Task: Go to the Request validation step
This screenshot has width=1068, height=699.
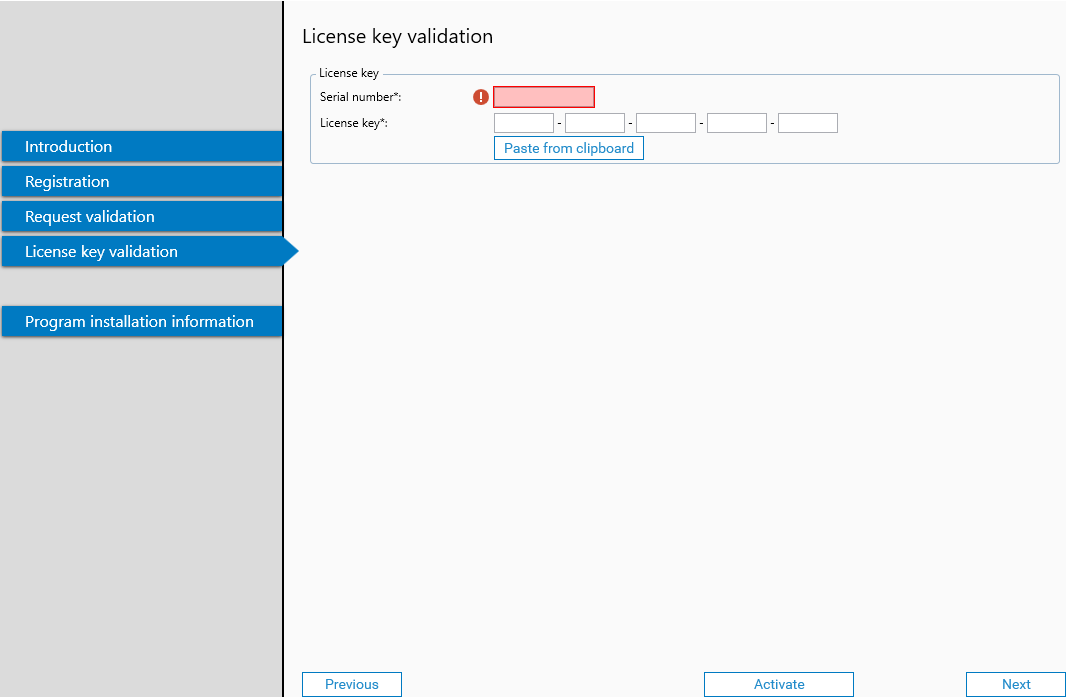Action: coord(140,216)
